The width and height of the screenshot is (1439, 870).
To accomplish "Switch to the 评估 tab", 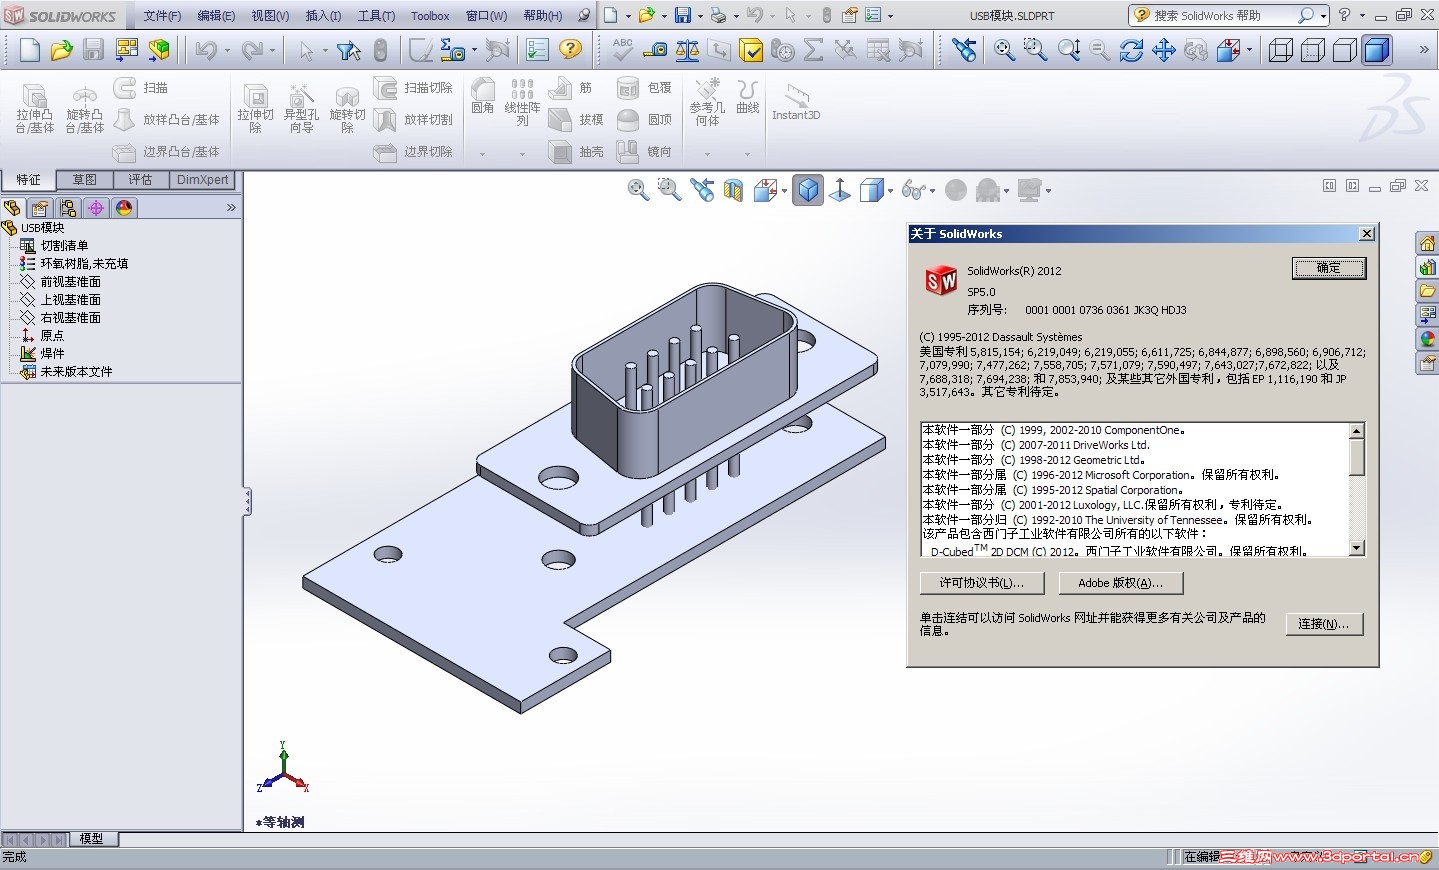I will click(140, 180).
